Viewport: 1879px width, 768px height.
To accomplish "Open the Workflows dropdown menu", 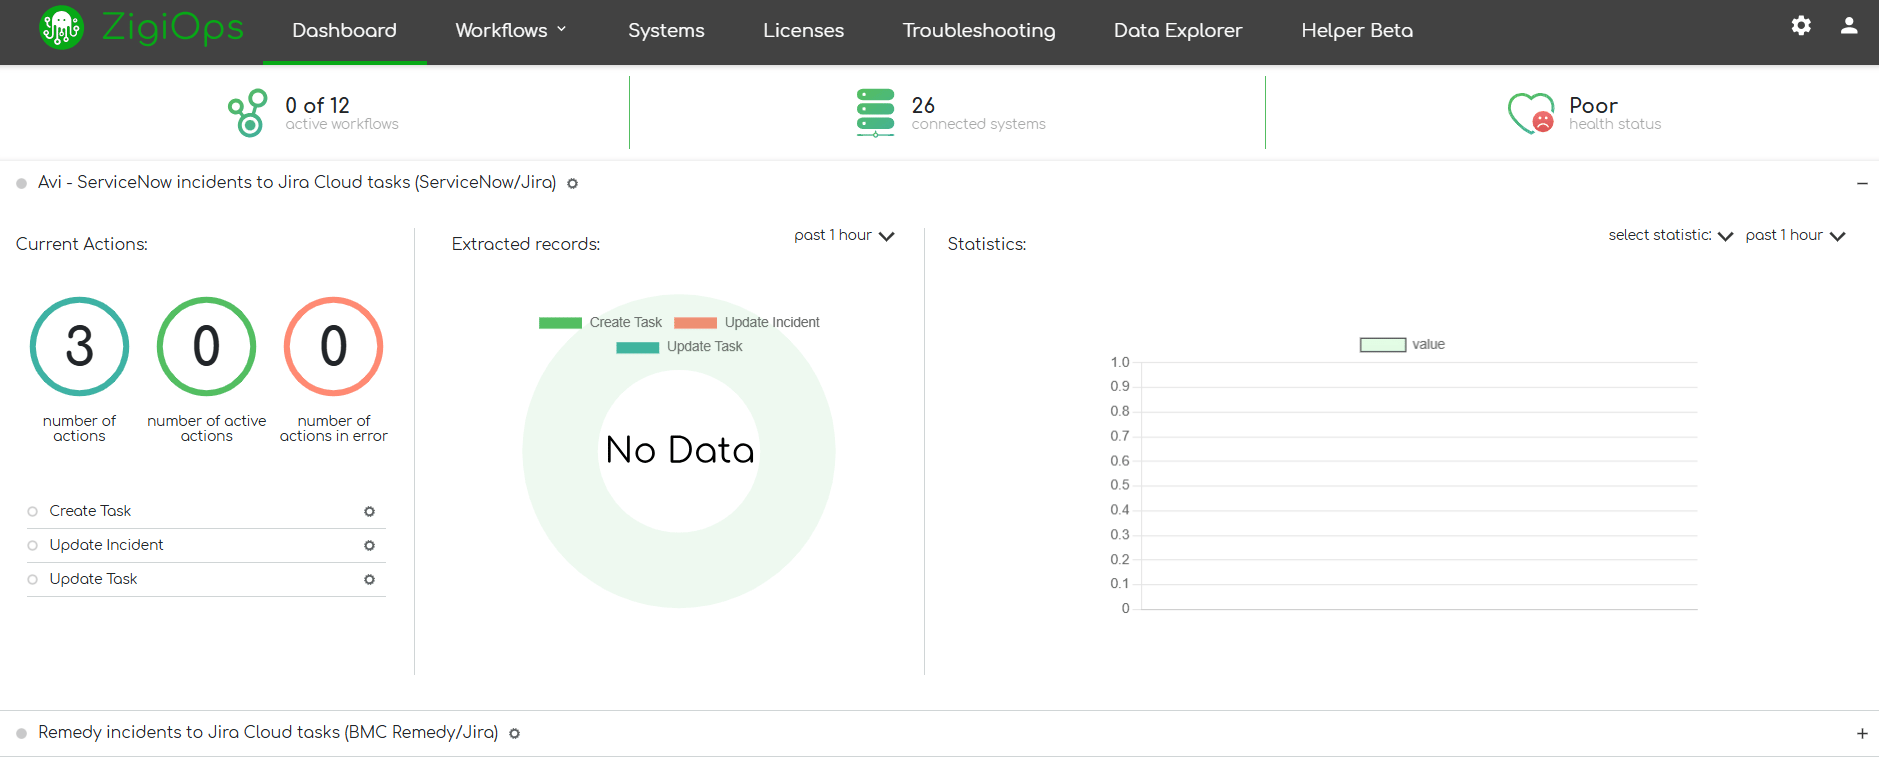I will tap(511, 31).
